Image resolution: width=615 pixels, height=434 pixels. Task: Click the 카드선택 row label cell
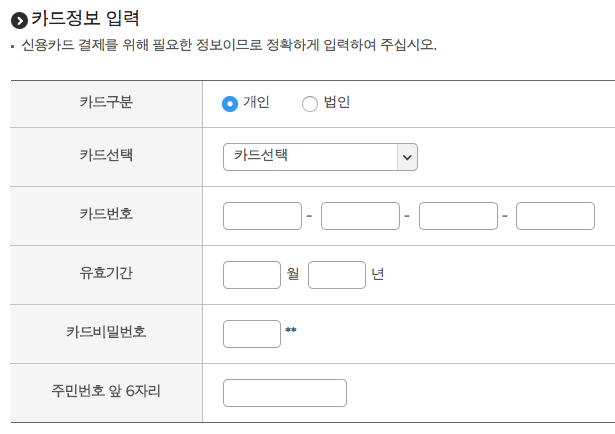pos(106,157)
